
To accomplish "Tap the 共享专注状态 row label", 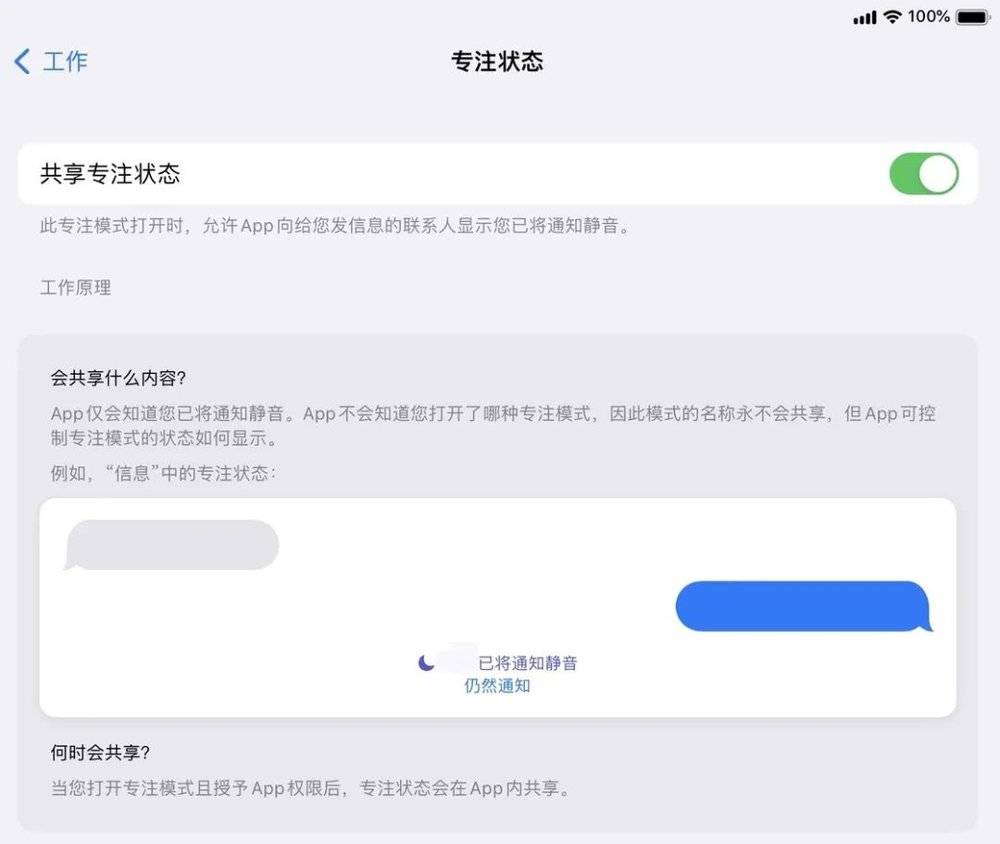I will tap(110, 174).
